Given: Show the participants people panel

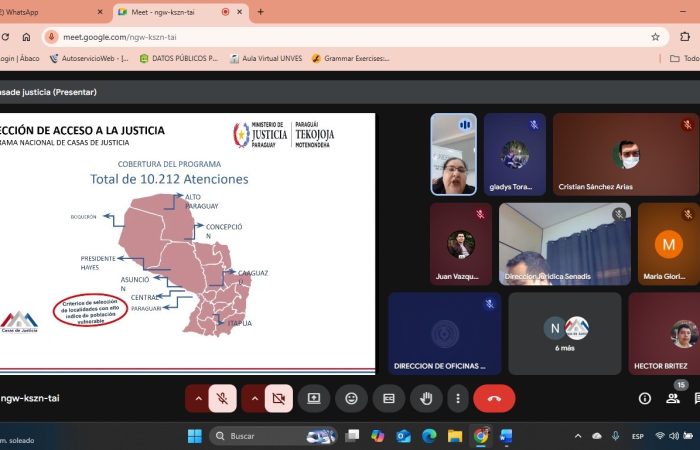Looking at the screenshot, I should (x=673, y=398).
